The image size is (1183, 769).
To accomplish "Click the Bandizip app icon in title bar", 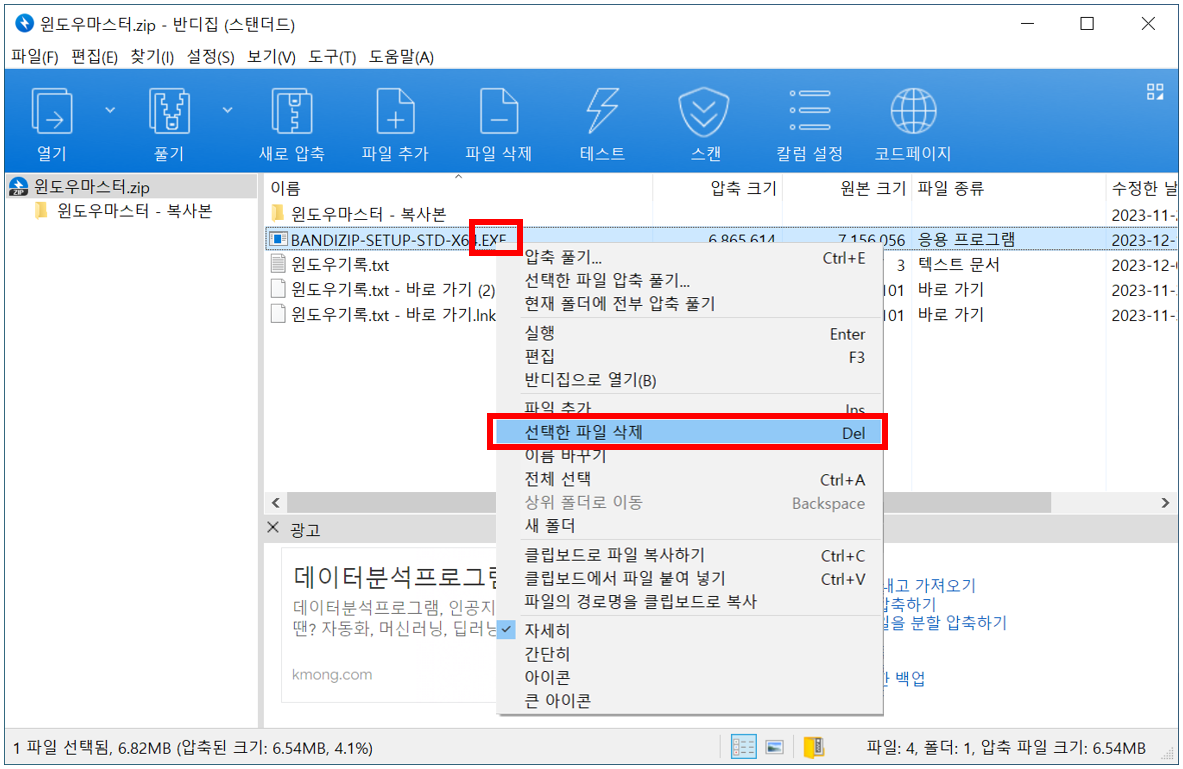I will click(24, 24).
